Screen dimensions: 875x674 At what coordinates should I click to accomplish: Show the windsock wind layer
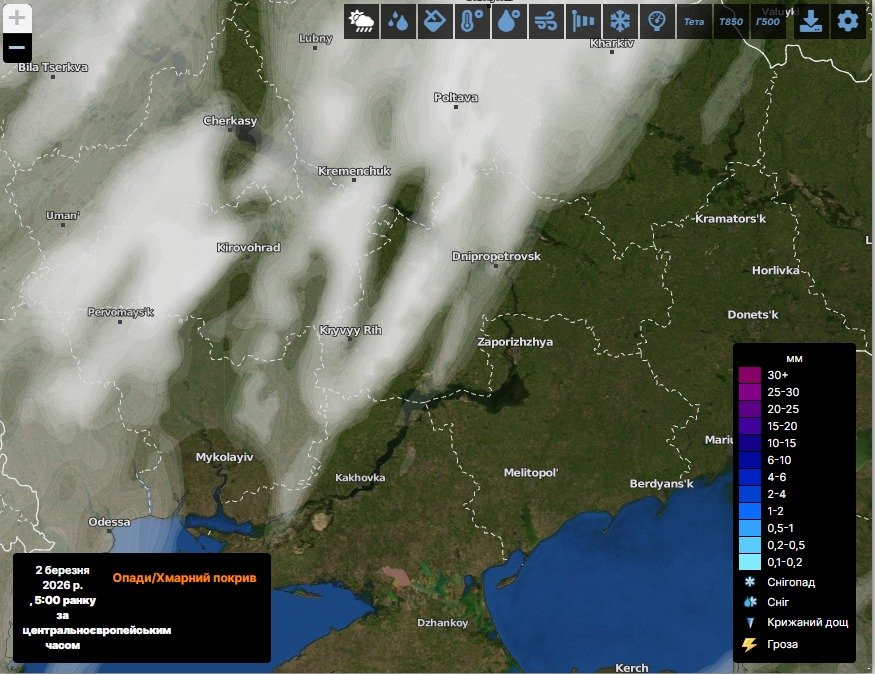pyautogui.click(x=583, y=21)
